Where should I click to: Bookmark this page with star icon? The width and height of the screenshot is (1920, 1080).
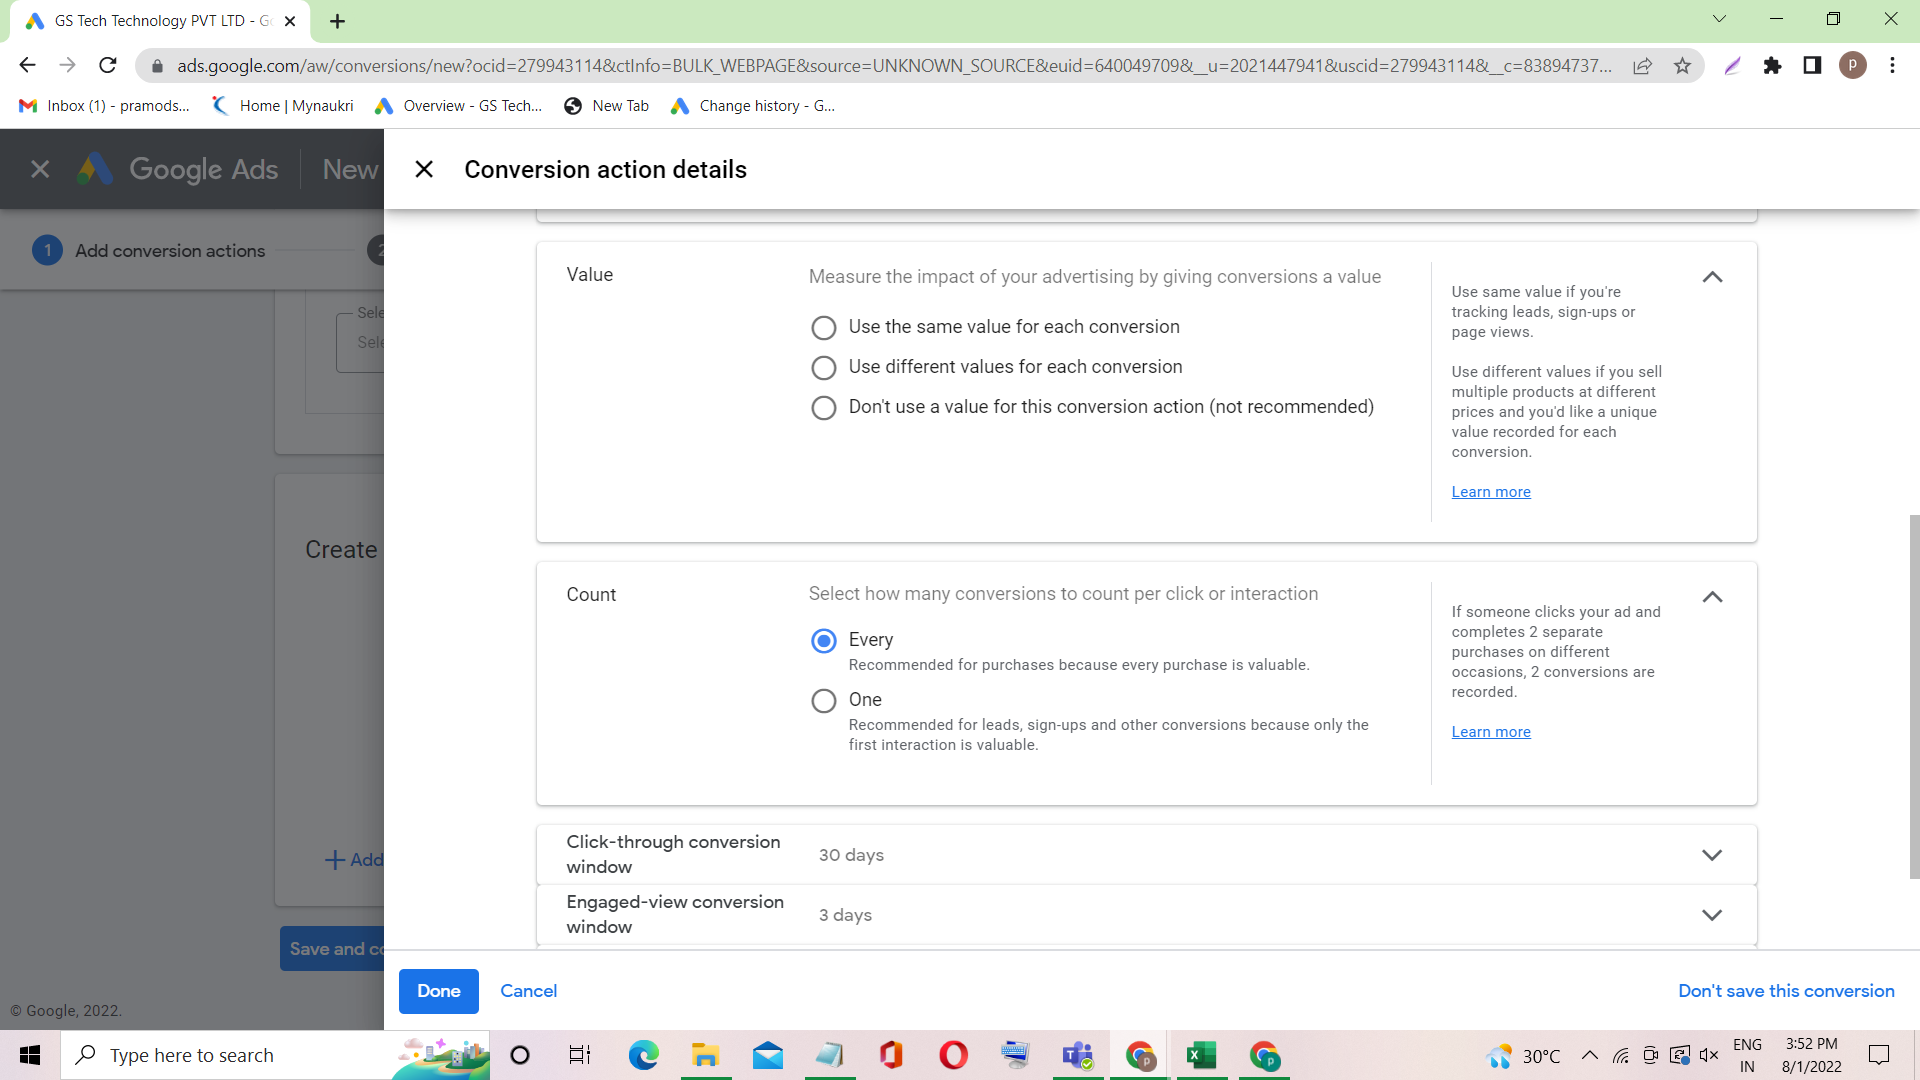click(1682, 66)
